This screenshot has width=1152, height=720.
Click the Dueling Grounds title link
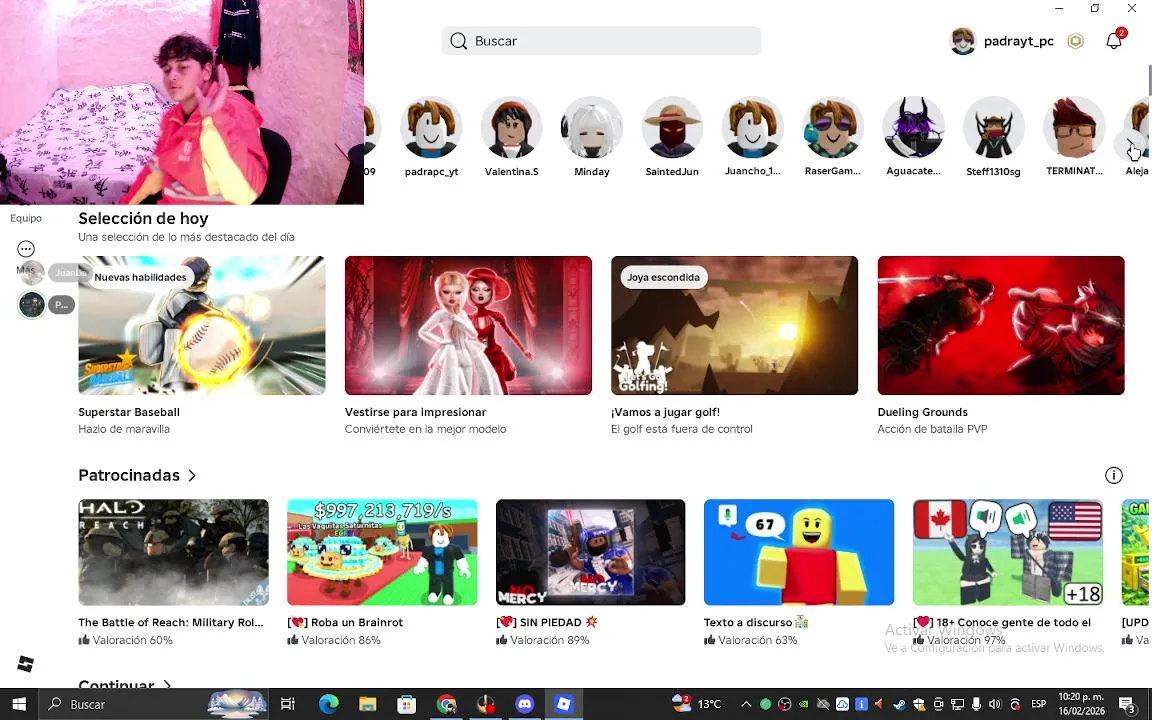[923, 412]
